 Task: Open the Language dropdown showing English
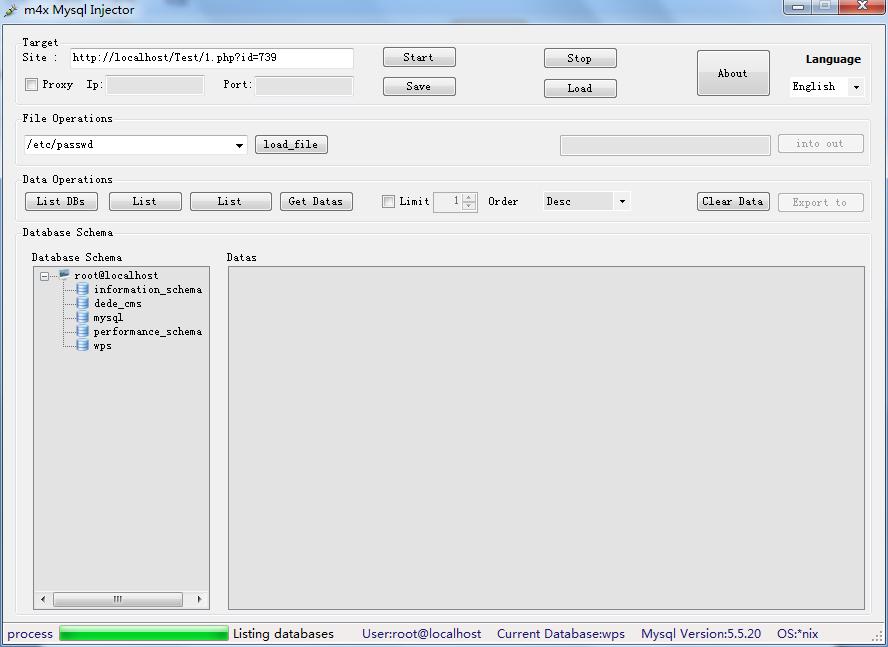(827, 87)
